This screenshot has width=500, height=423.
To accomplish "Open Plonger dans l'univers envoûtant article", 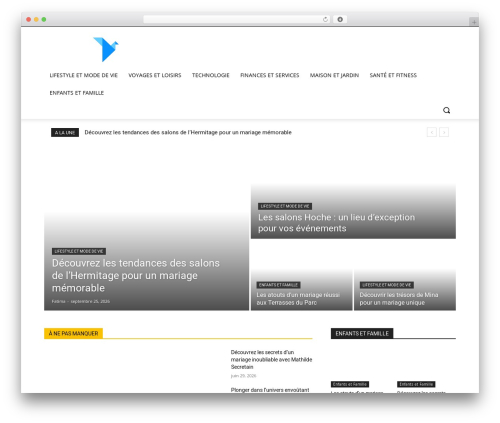I will (x=270, y=390).
